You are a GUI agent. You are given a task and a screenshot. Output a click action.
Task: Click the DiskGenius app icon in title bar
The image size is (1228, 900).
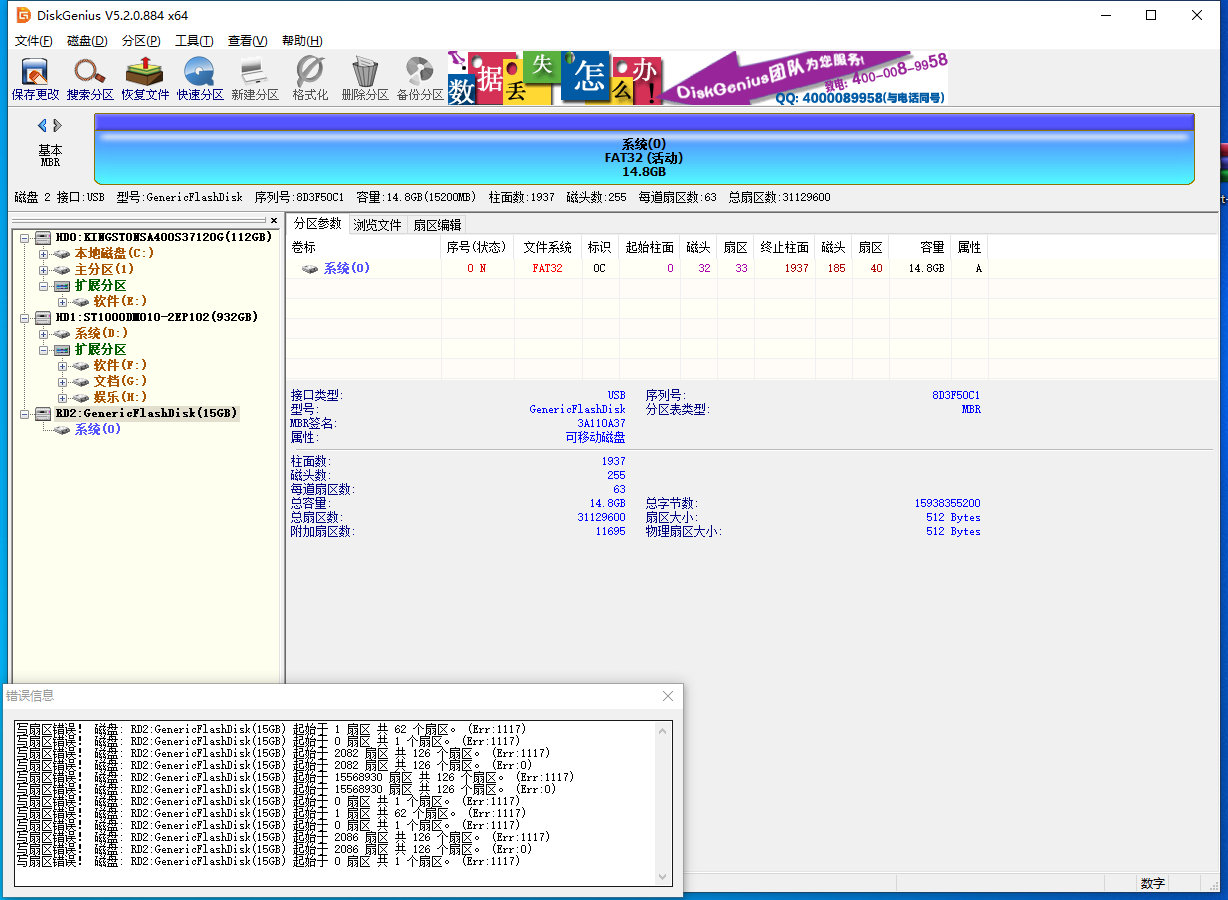click(x=23, y=15)
